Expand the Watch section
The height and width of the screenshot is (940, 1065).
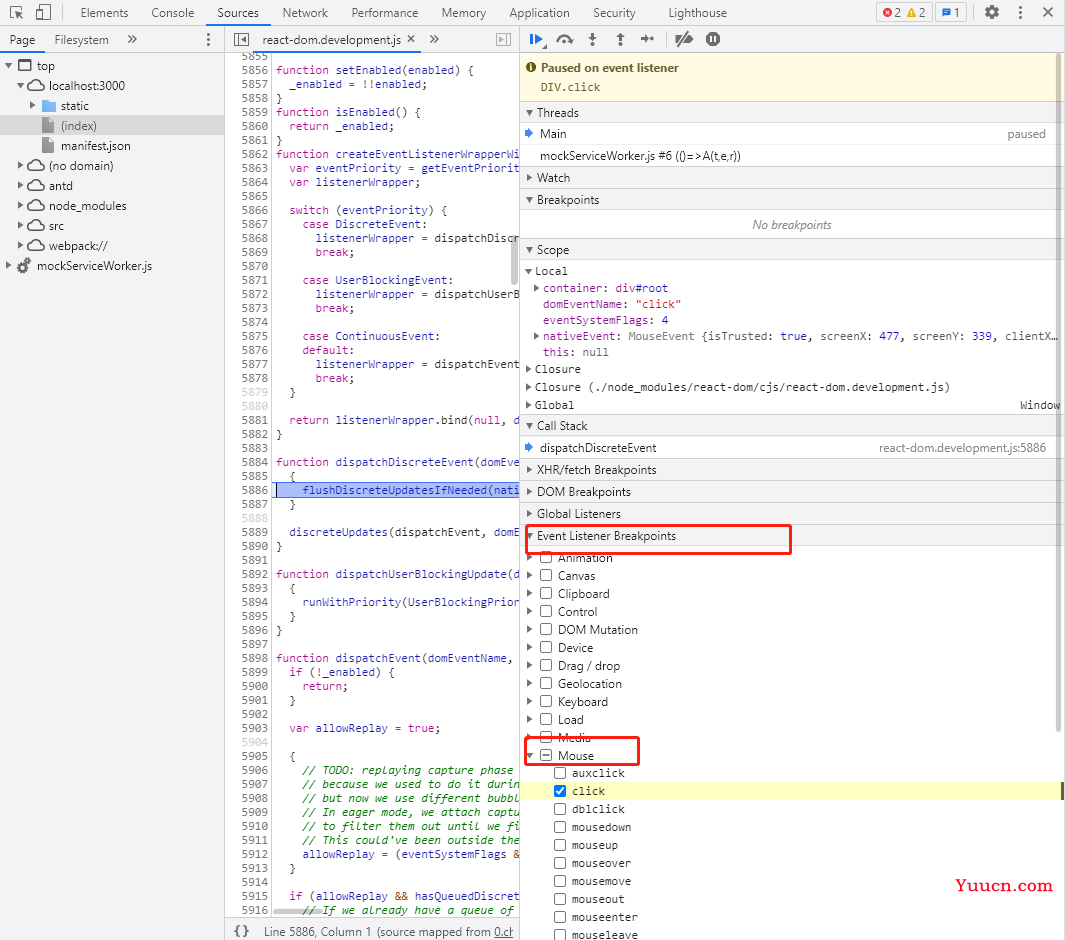(x=530, y=178)
